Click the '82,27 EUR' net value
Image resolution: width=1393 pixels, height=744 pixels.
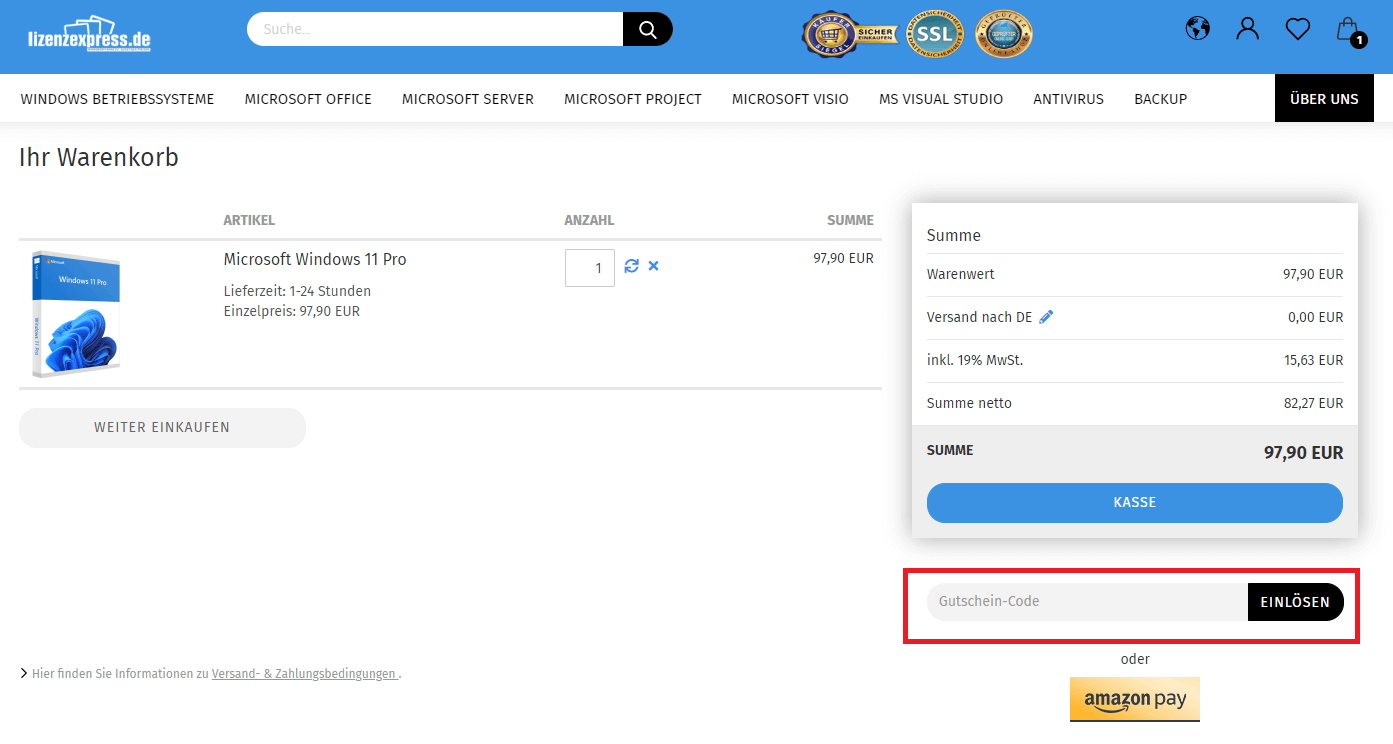pos(1313,403)
